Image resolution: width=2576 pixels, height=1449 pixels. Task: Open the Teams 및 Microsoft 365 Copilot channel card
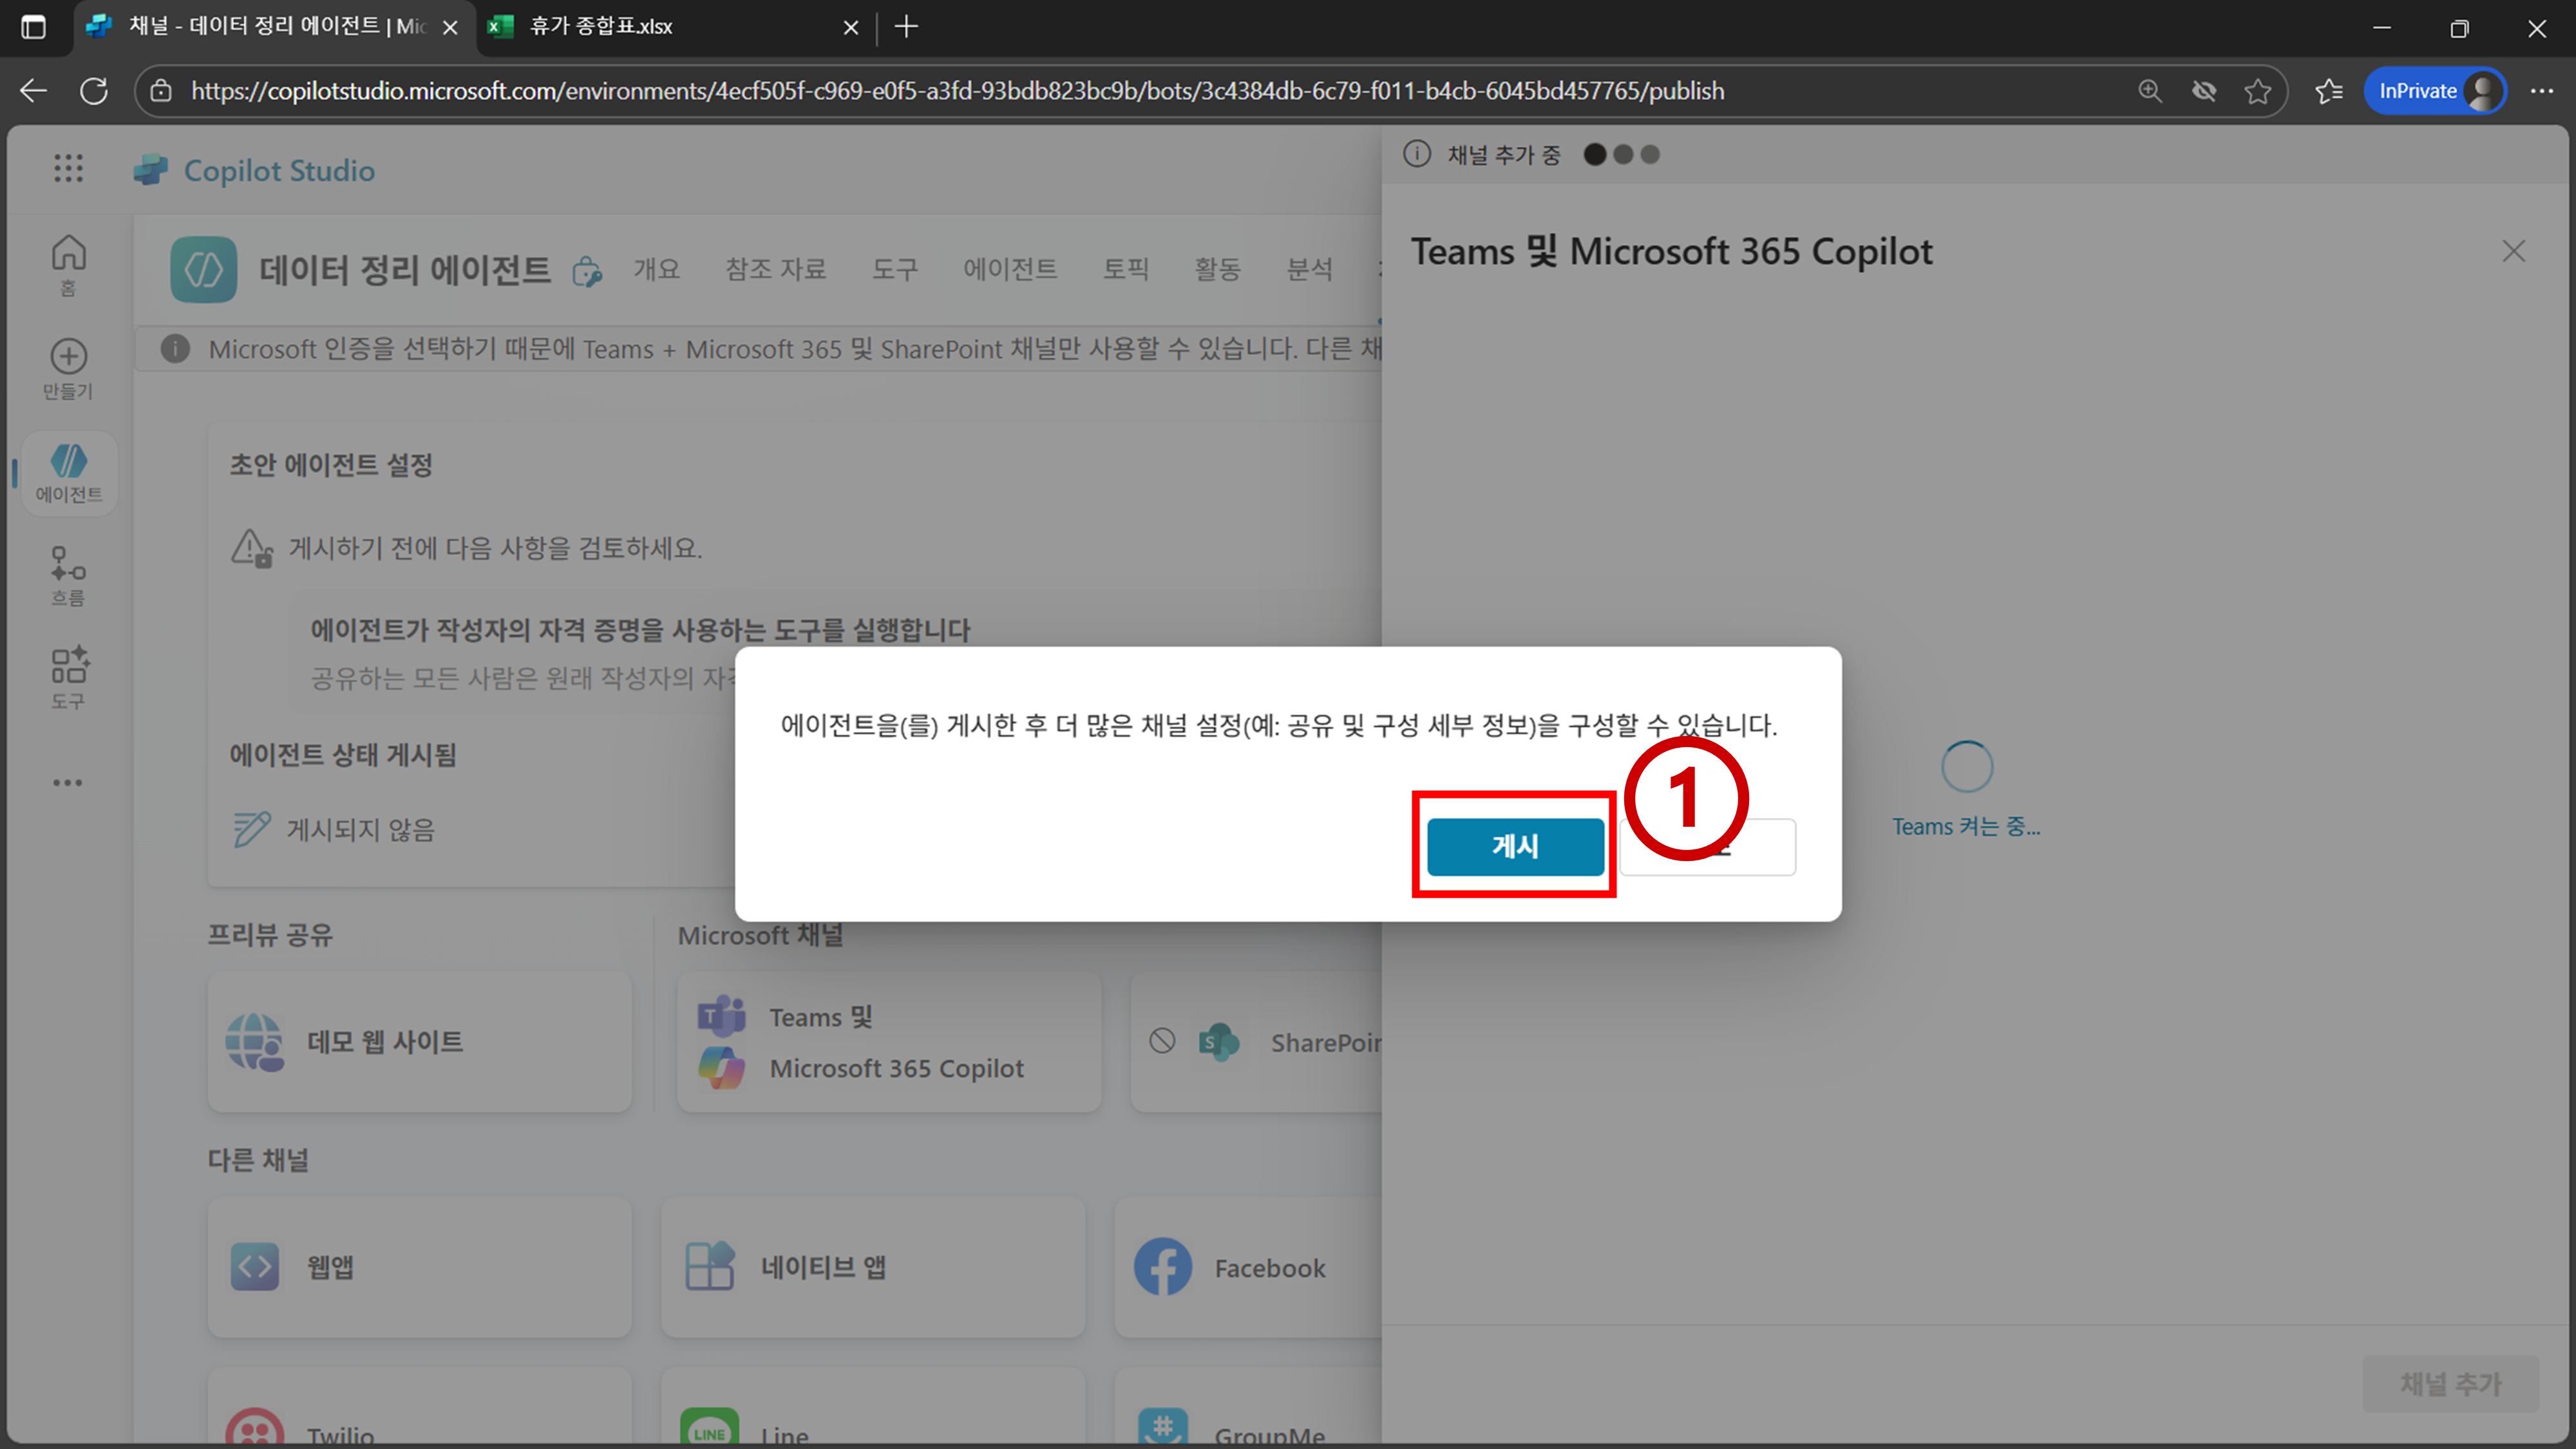point(888,1042)
